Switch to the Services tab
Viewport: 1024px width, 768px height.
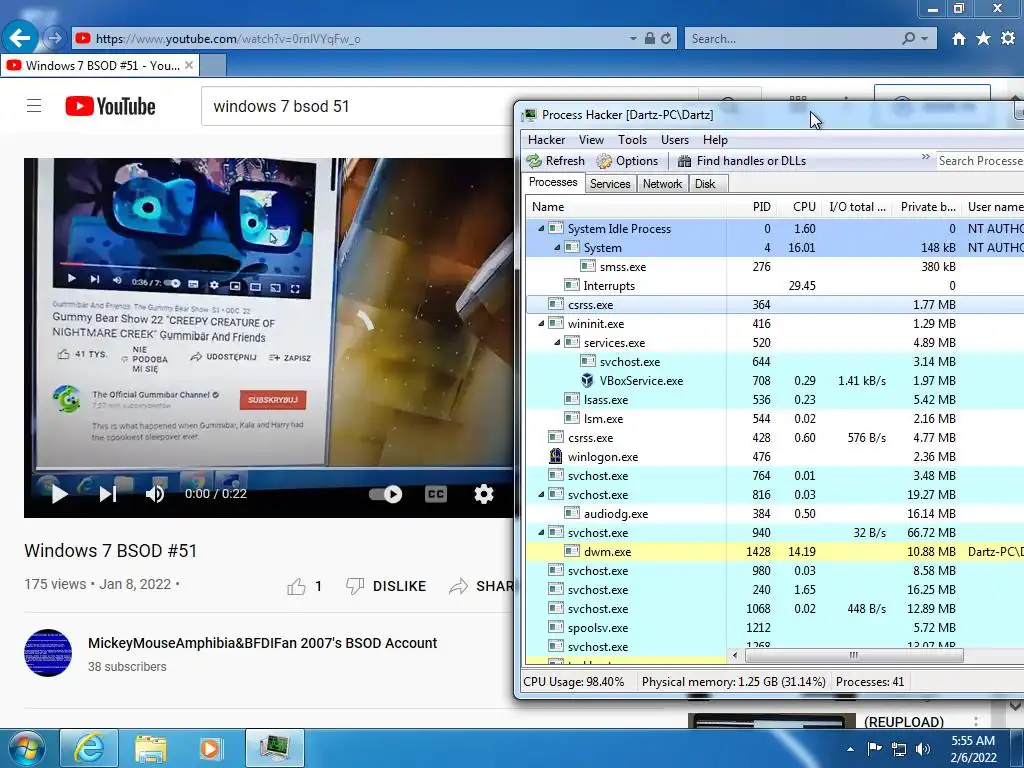coord(610,184)
